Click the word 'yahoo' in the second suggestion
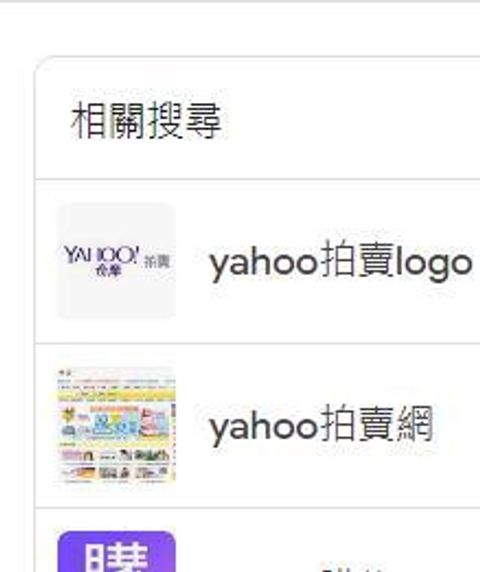Image resolution: width=480 pixels, height=572 pixels. 263,428
